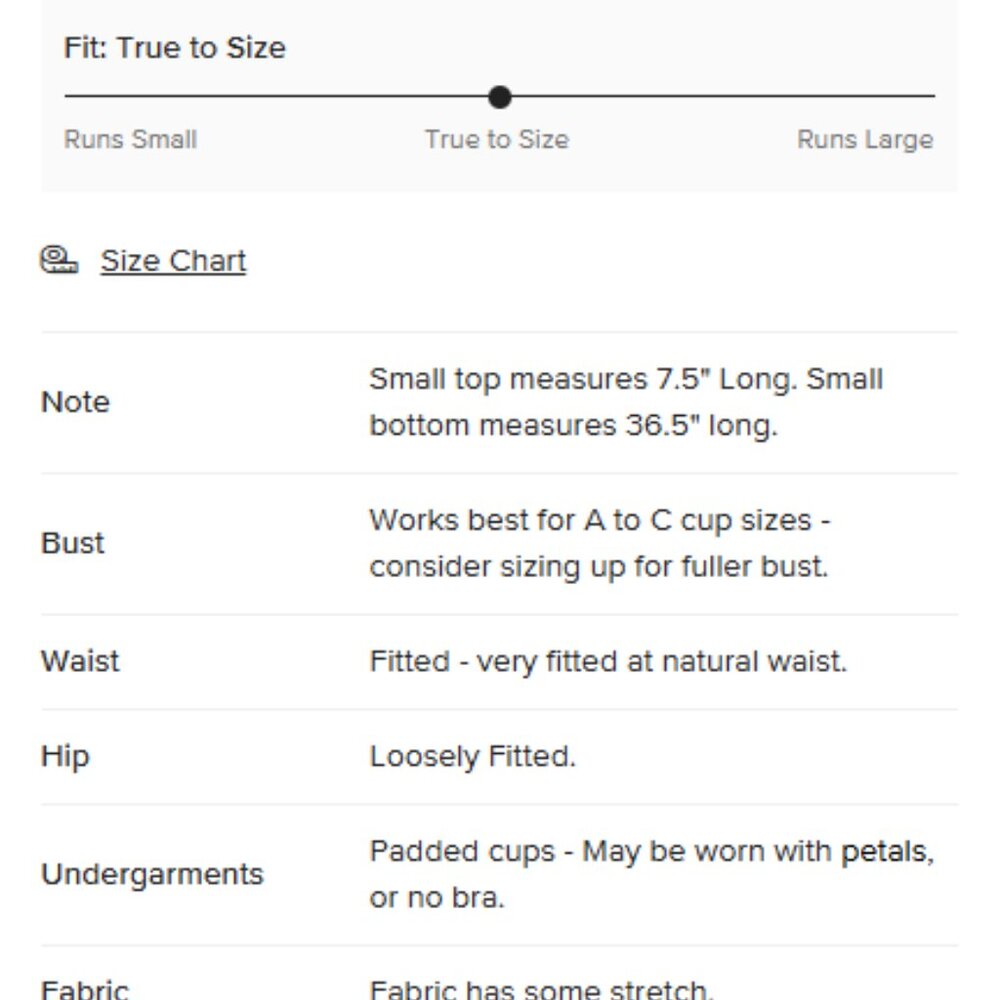Viewport: 1000px width, 1000px height.
Task: Select the Note row label
Action: (x=75, y=402)
